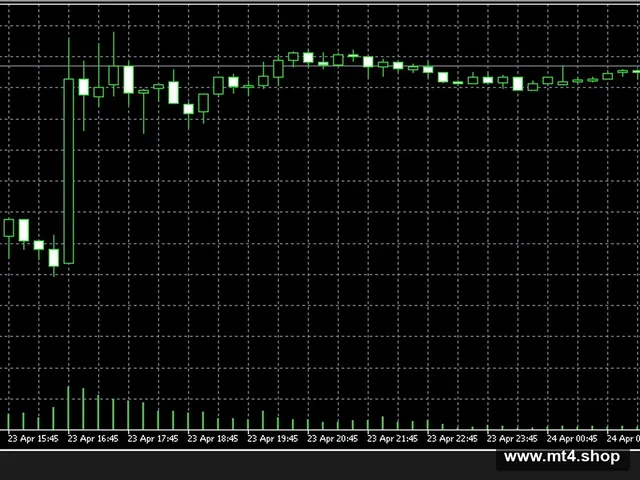Select the '23 Apr 18:45' time label
Image resolution: width=640 pixels, height=480 pixels.
coord(213,439)
